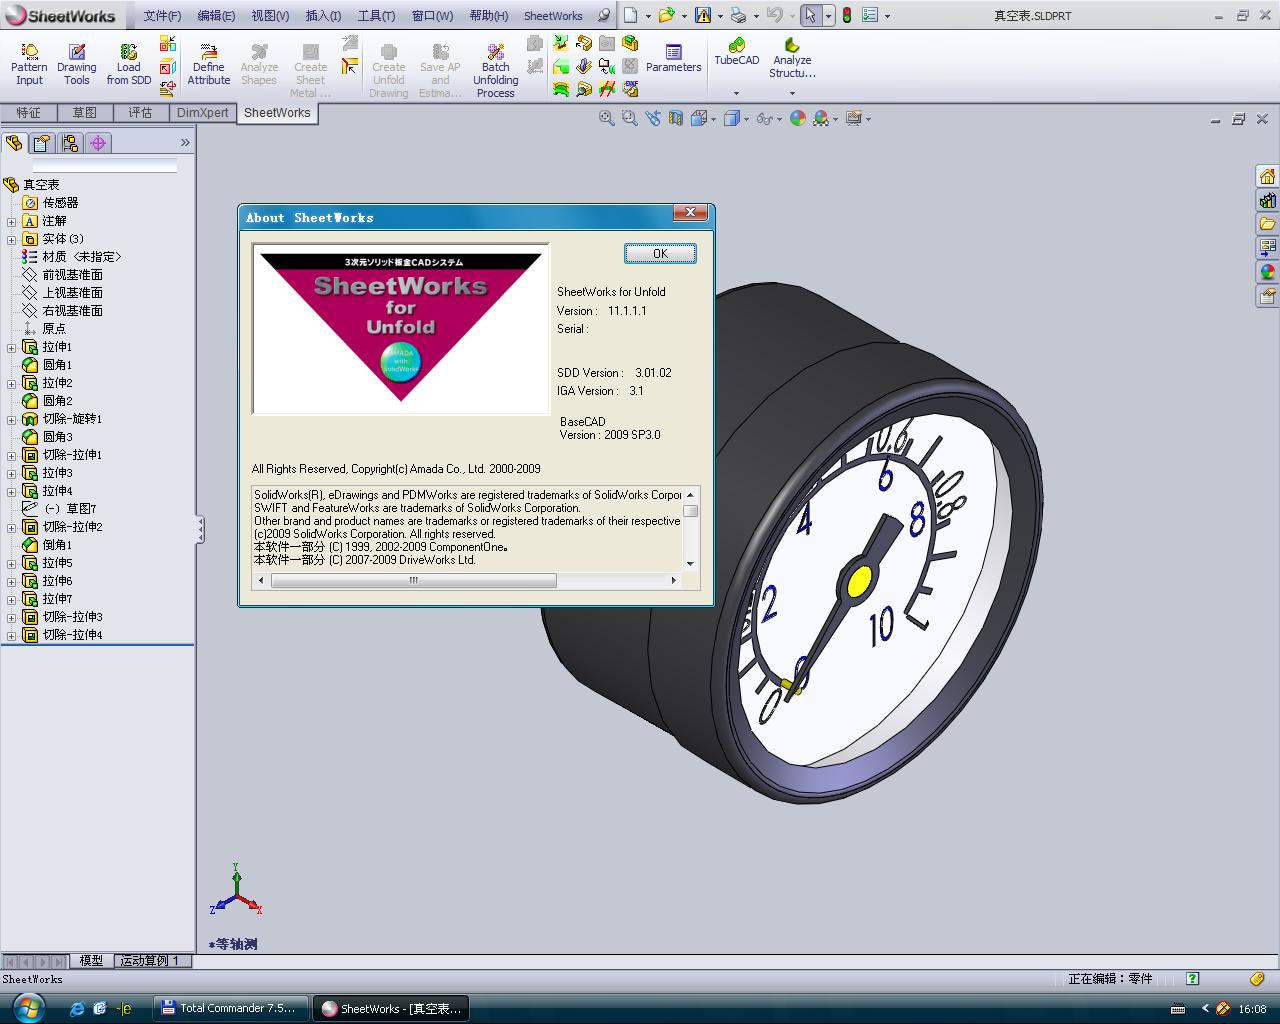Switch to the 模型 tab at the bottom

[91, 960]
